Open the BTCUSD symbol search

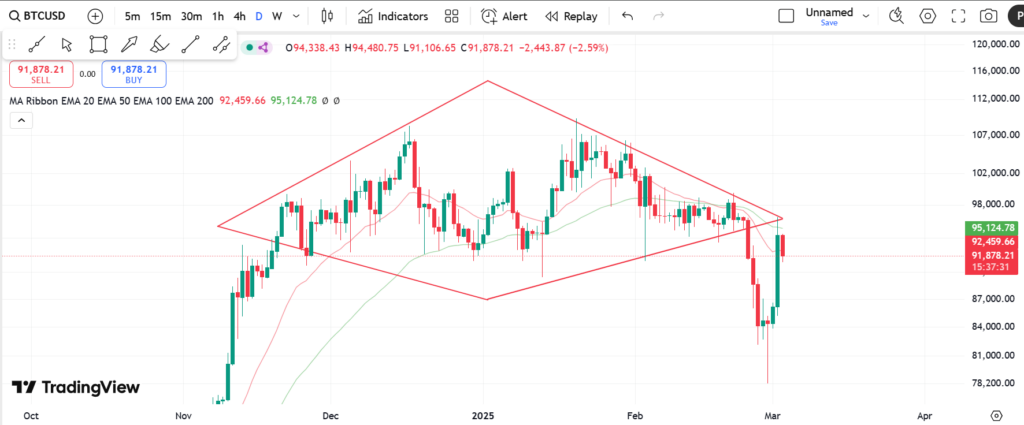(x=39, y=16)
